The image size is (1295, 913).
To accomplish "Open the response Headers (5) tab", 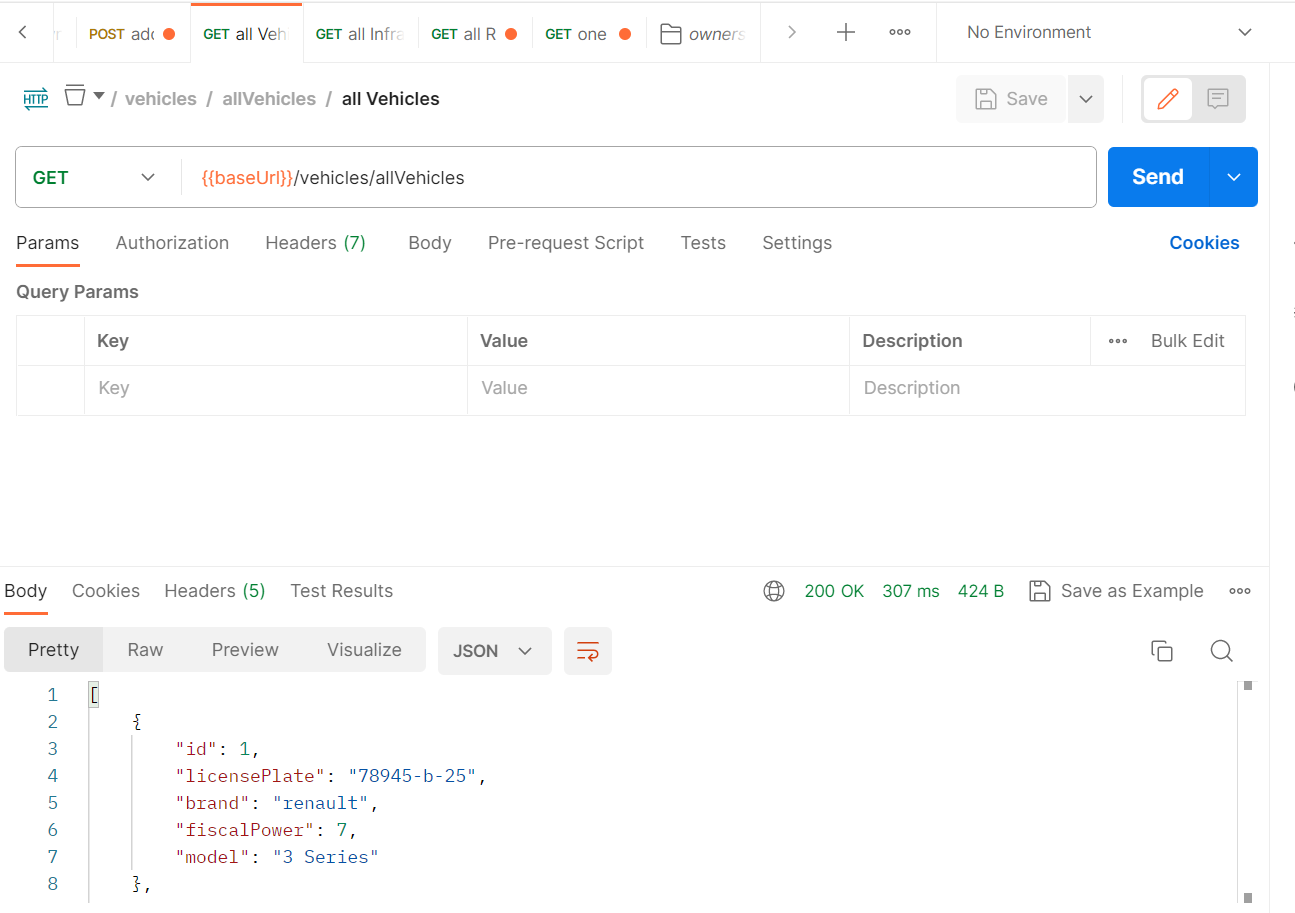I will [214, 591].
